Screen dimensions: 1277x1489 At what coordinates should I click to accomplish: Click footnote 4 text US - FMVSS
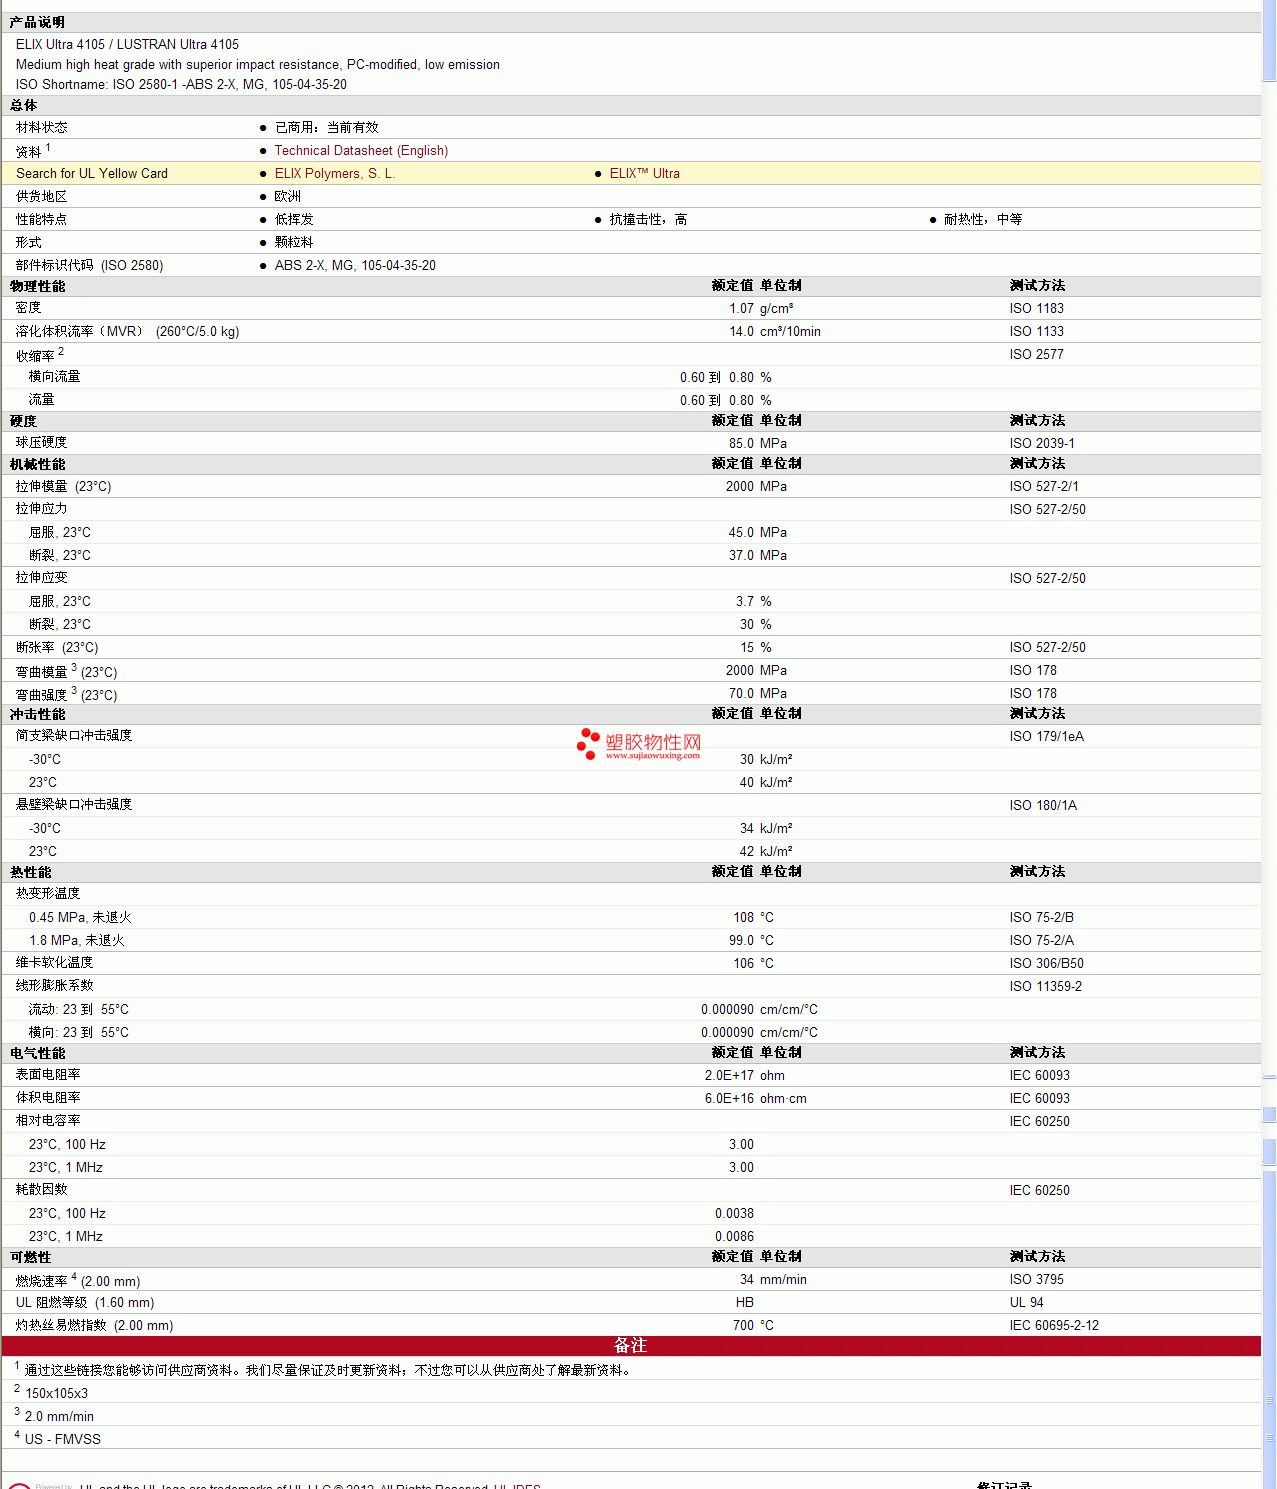coord(63,1439)
